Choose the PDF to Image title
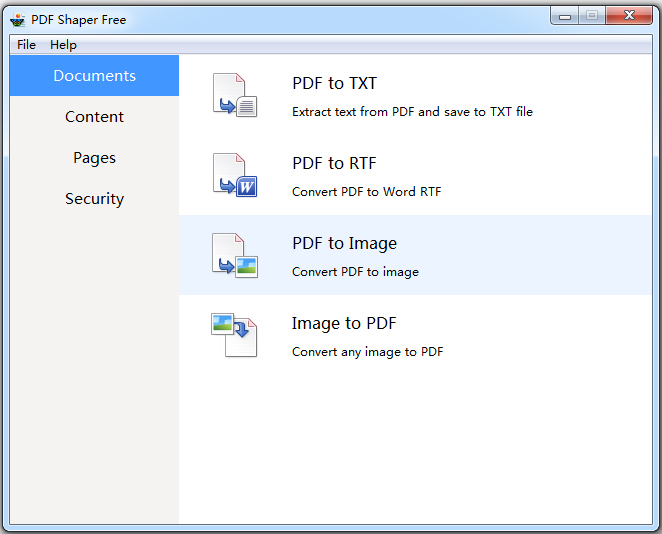This screenshot has width=662, height=534. coord(345,244)
